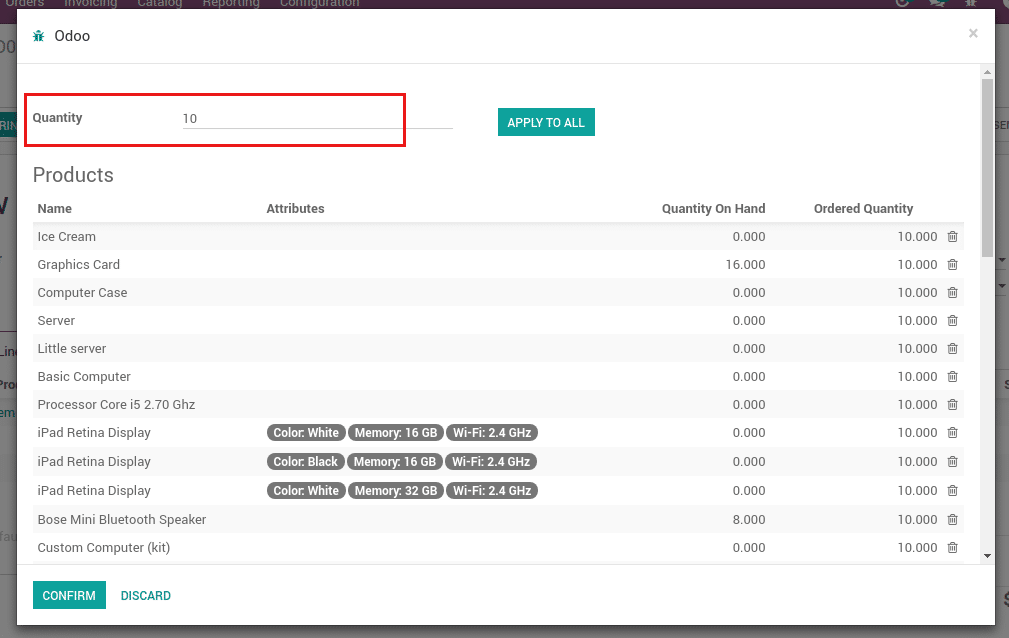Click the Color: Black attribute tag

tap(306, 462)
